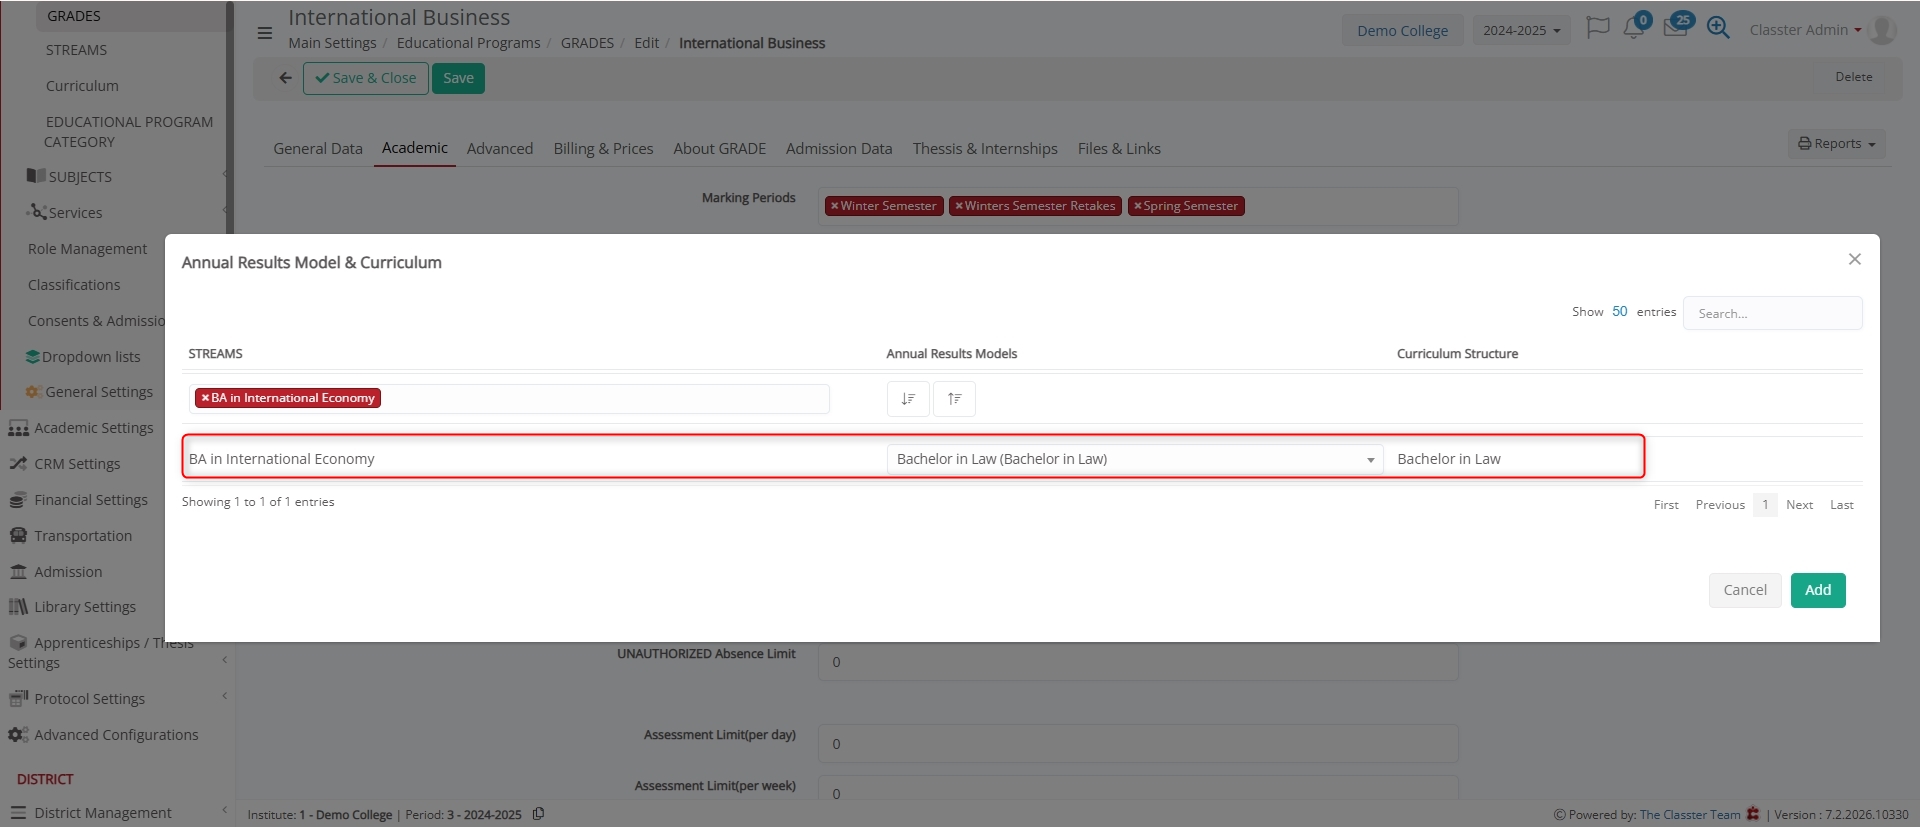
Task: Open the notifications bell icon
Action: [1633, 29]
